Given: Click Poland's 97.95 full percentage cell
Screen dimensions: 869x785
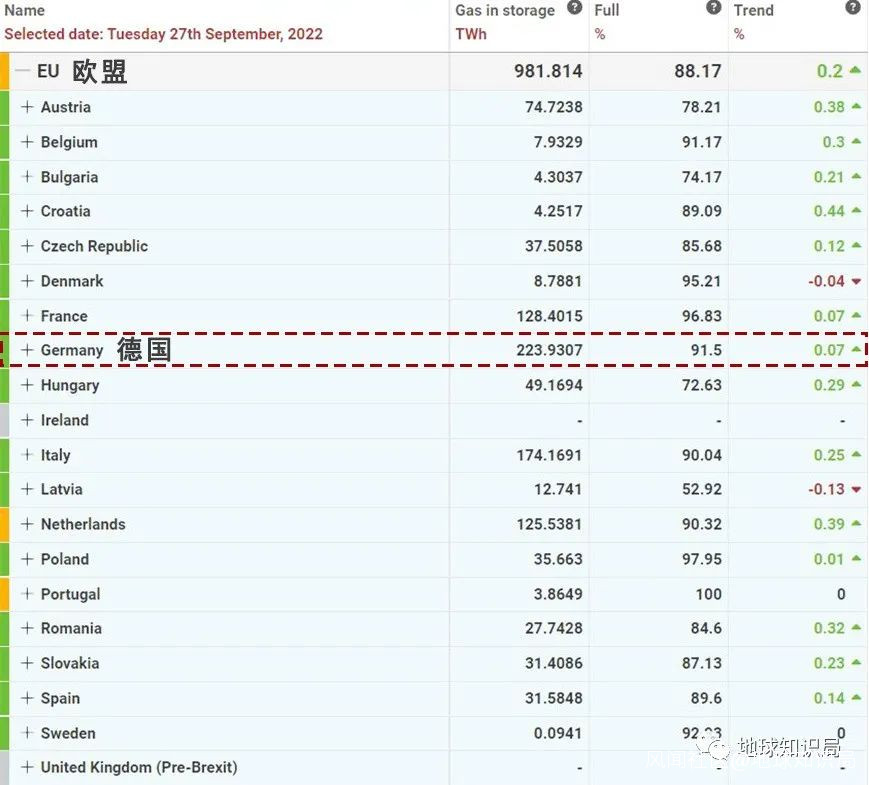Looking at the screenshot, I should click(701, 559).
